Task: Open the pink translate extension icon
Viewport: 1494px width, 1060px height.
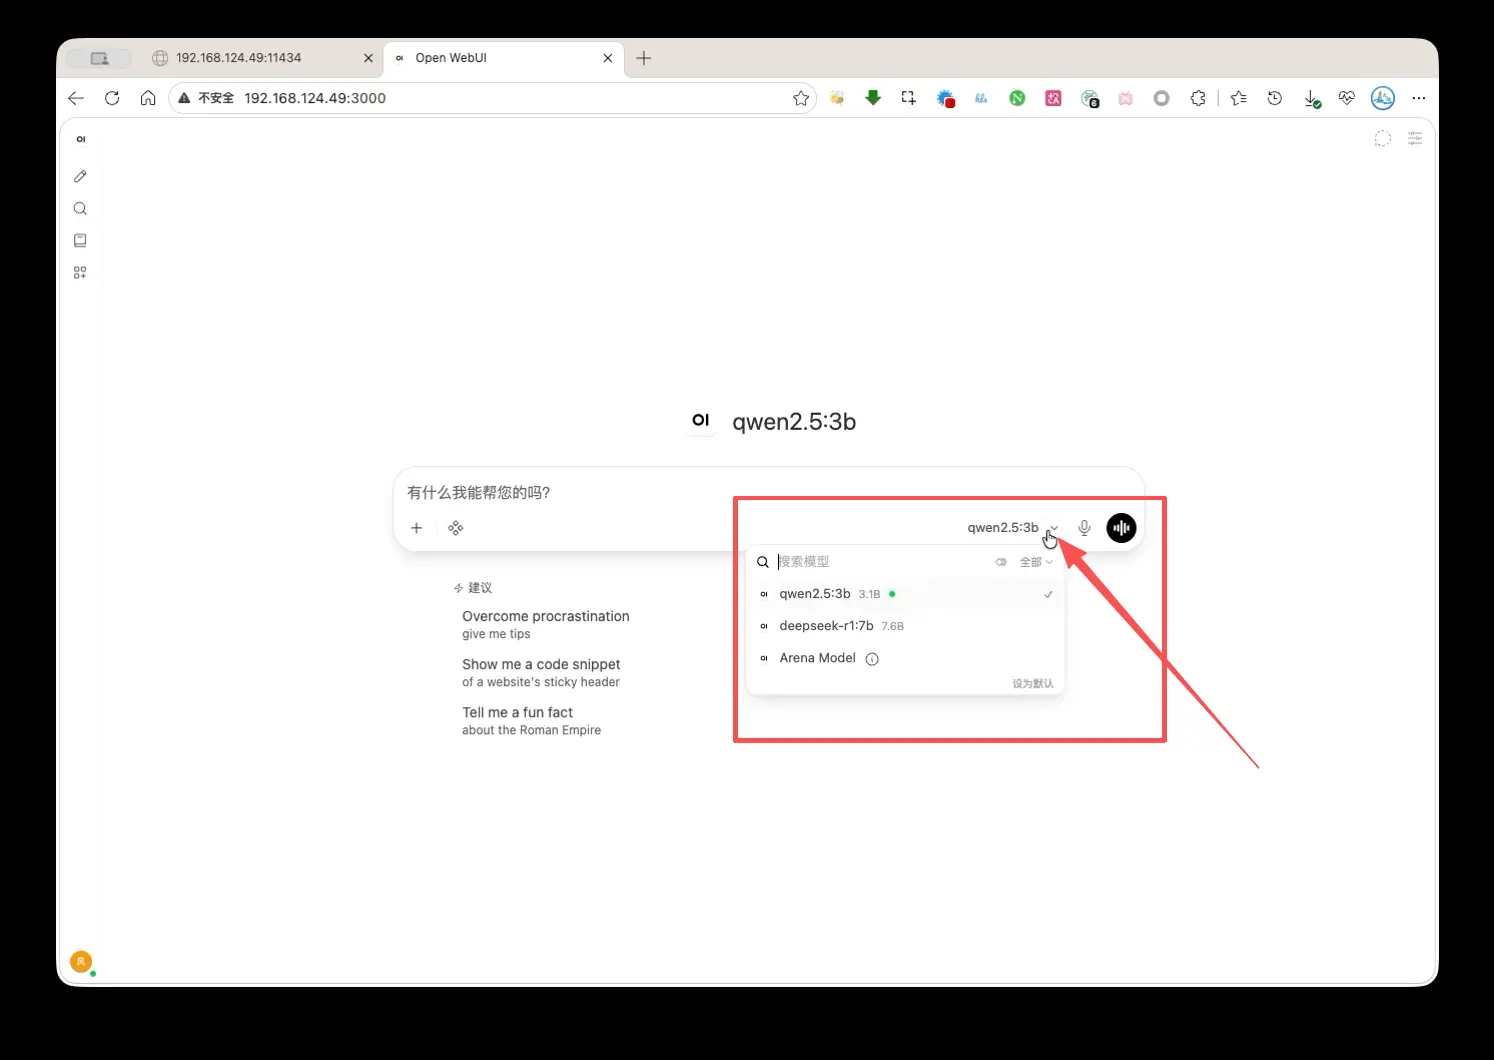Action: (1053, 98)
